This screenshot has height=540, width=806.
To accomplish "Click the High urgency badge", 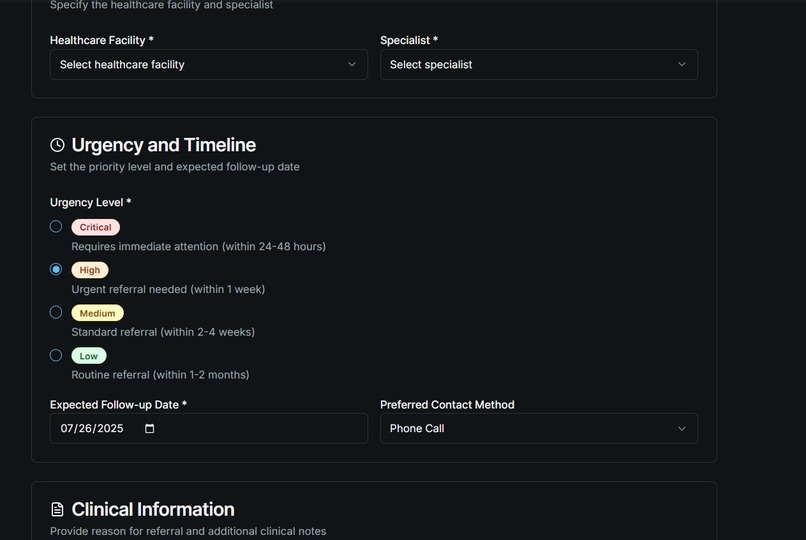I will 90,270.
